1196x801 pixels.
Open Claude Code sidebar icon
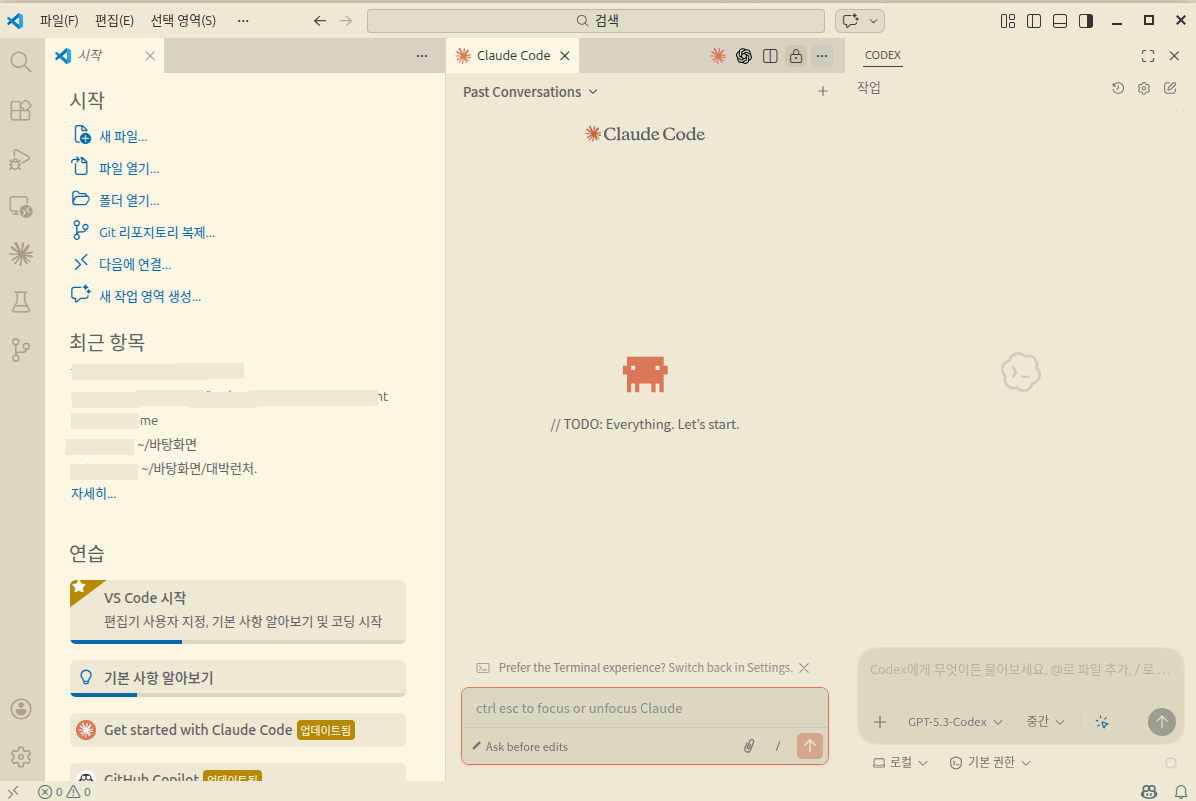(21, 254)
